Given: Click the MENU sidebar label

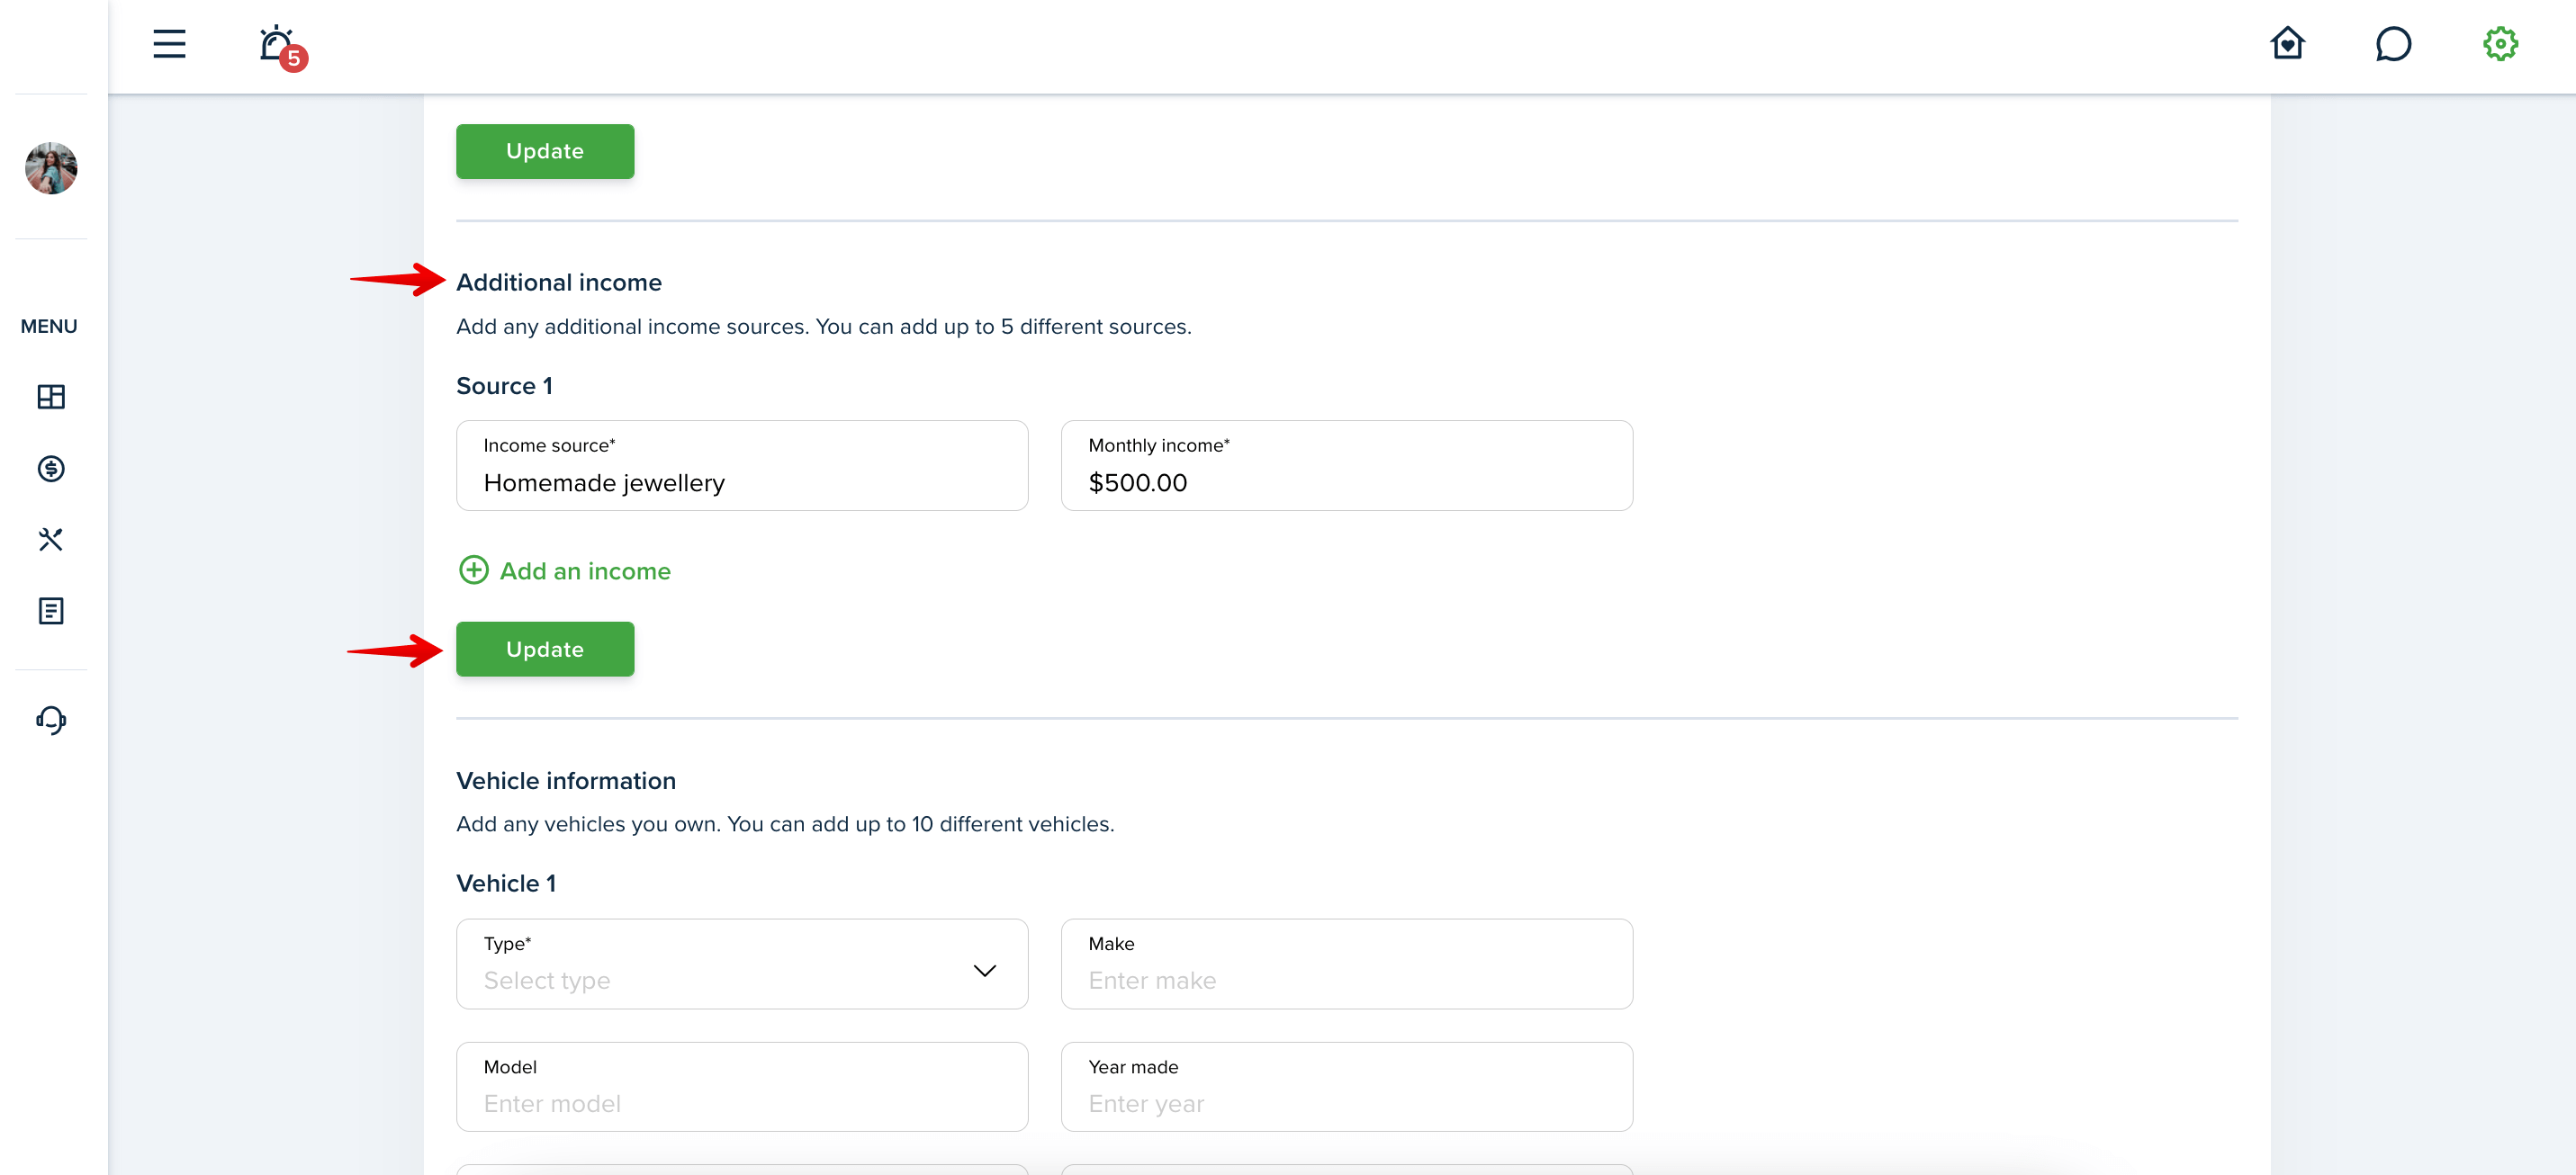Looking at the screenshot, I should (49, 327).
